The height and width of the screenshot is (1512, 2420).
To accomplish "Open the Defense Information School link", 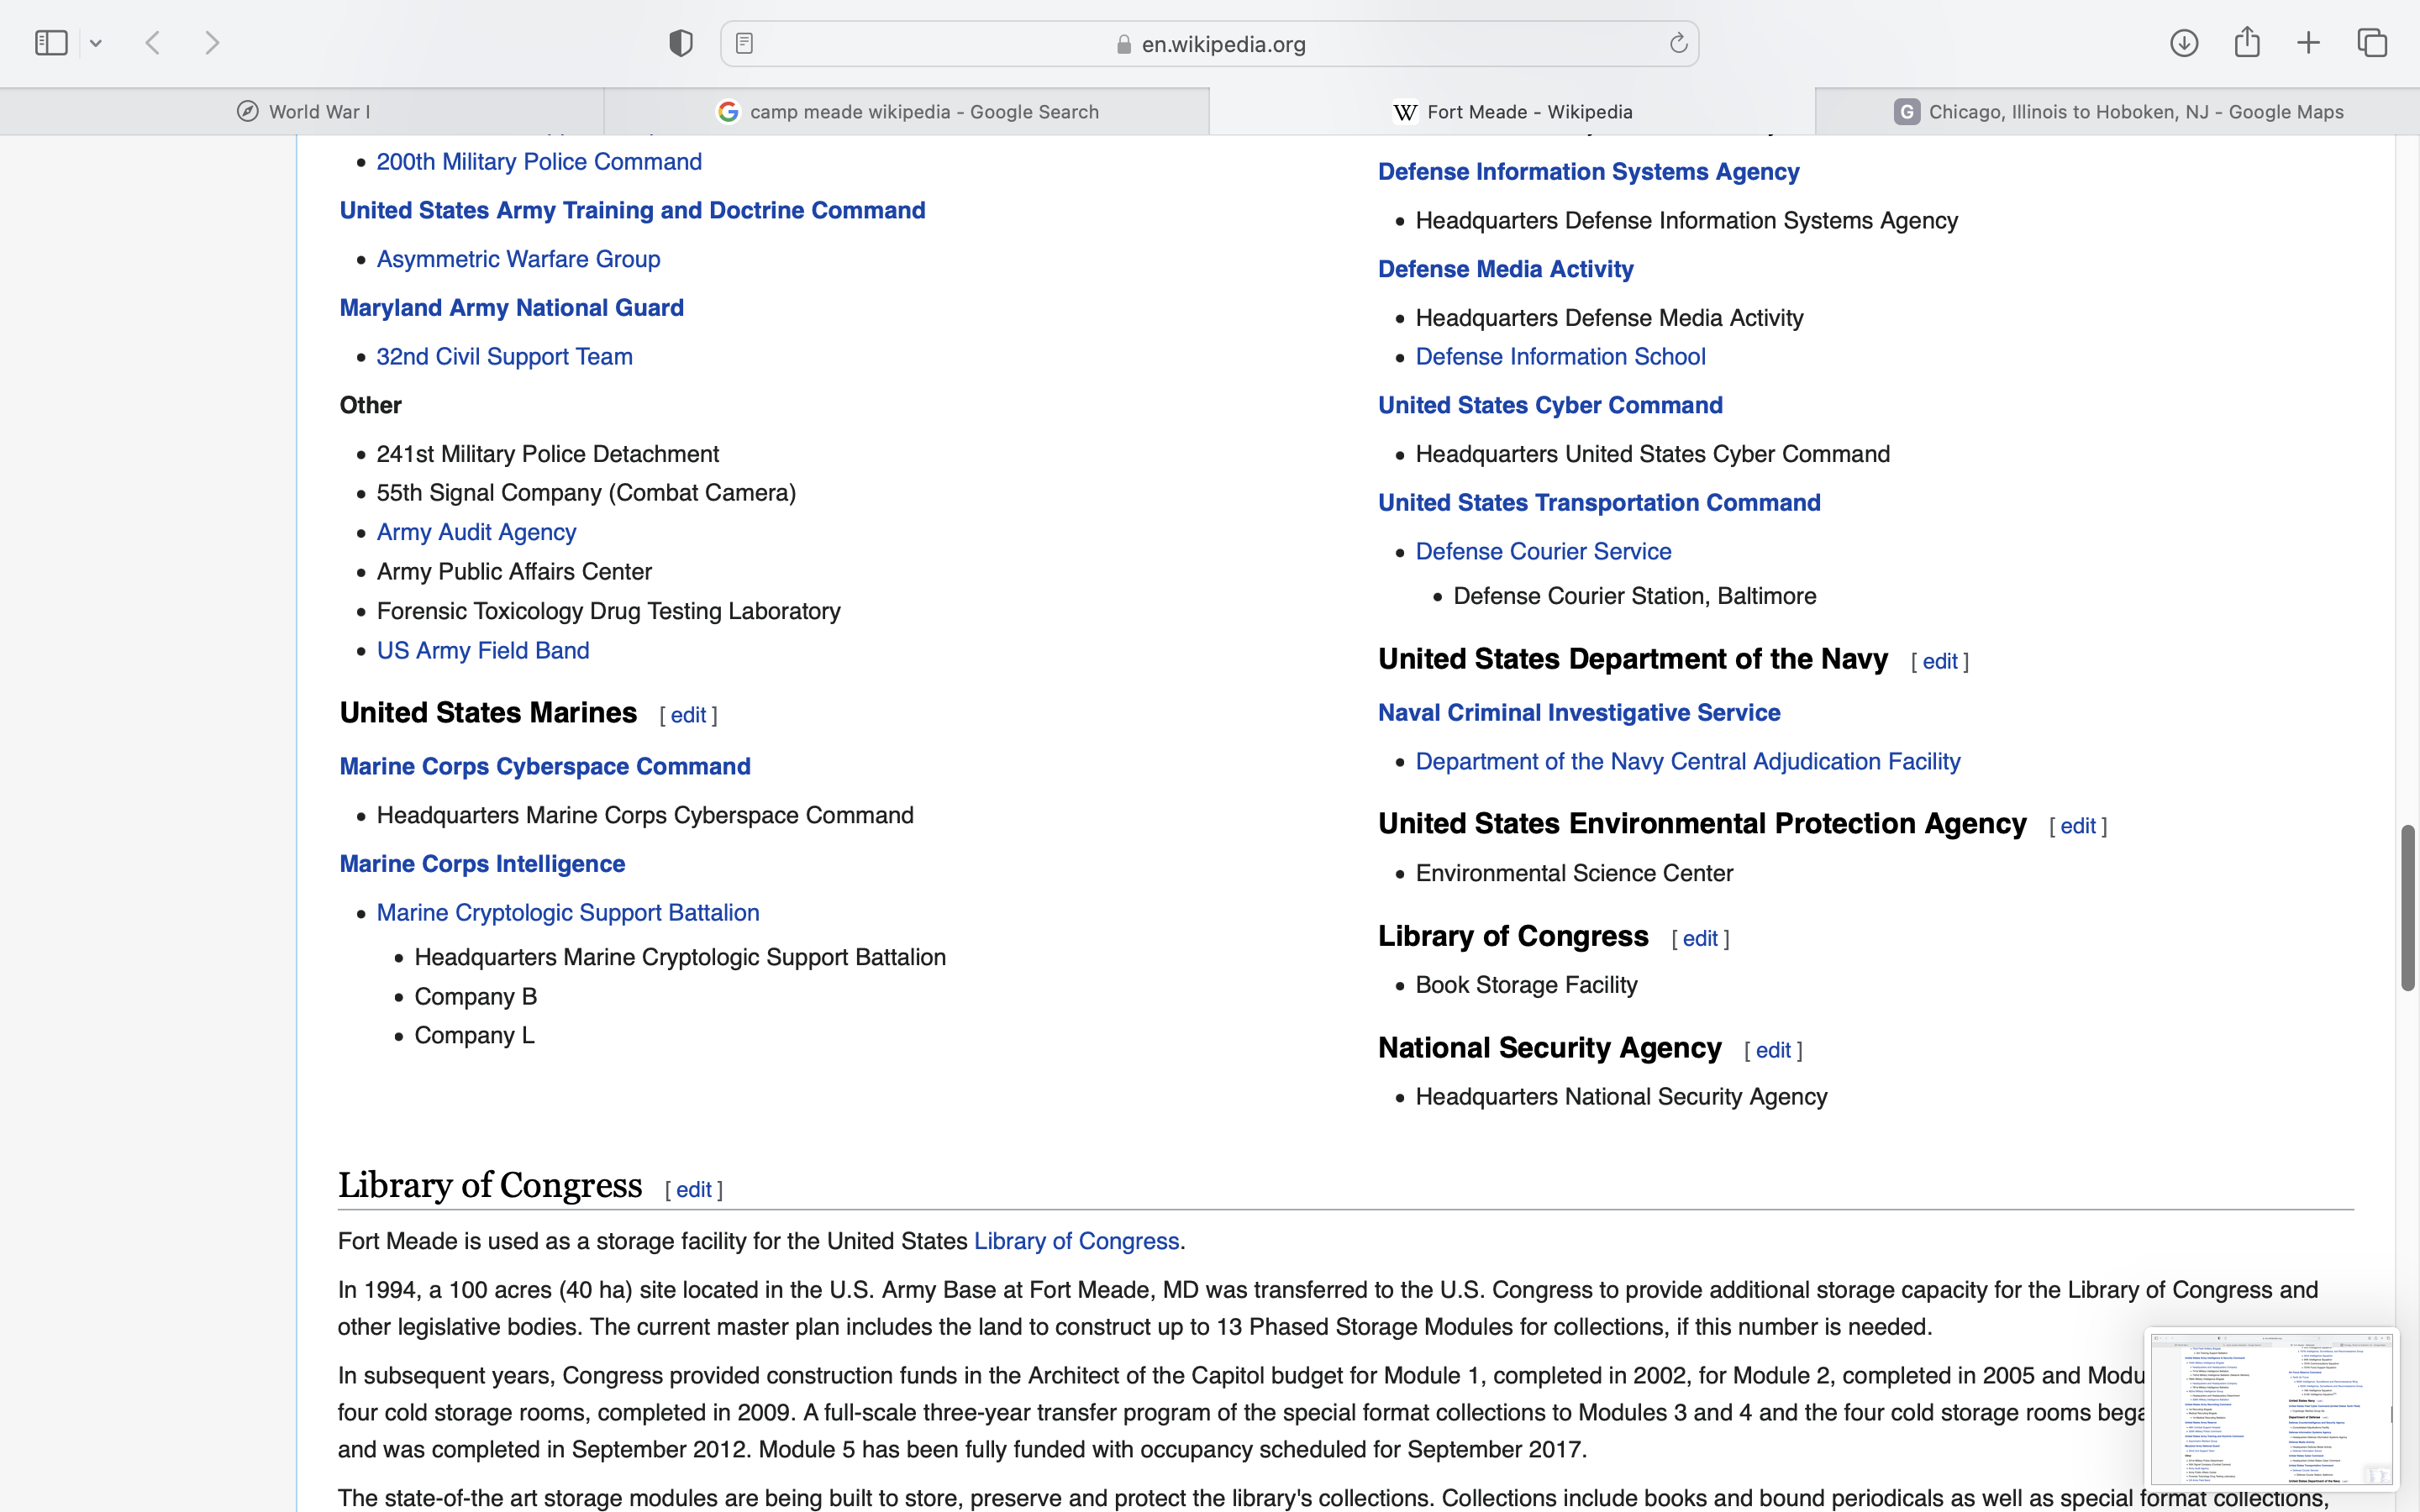I will (1560, 357).
